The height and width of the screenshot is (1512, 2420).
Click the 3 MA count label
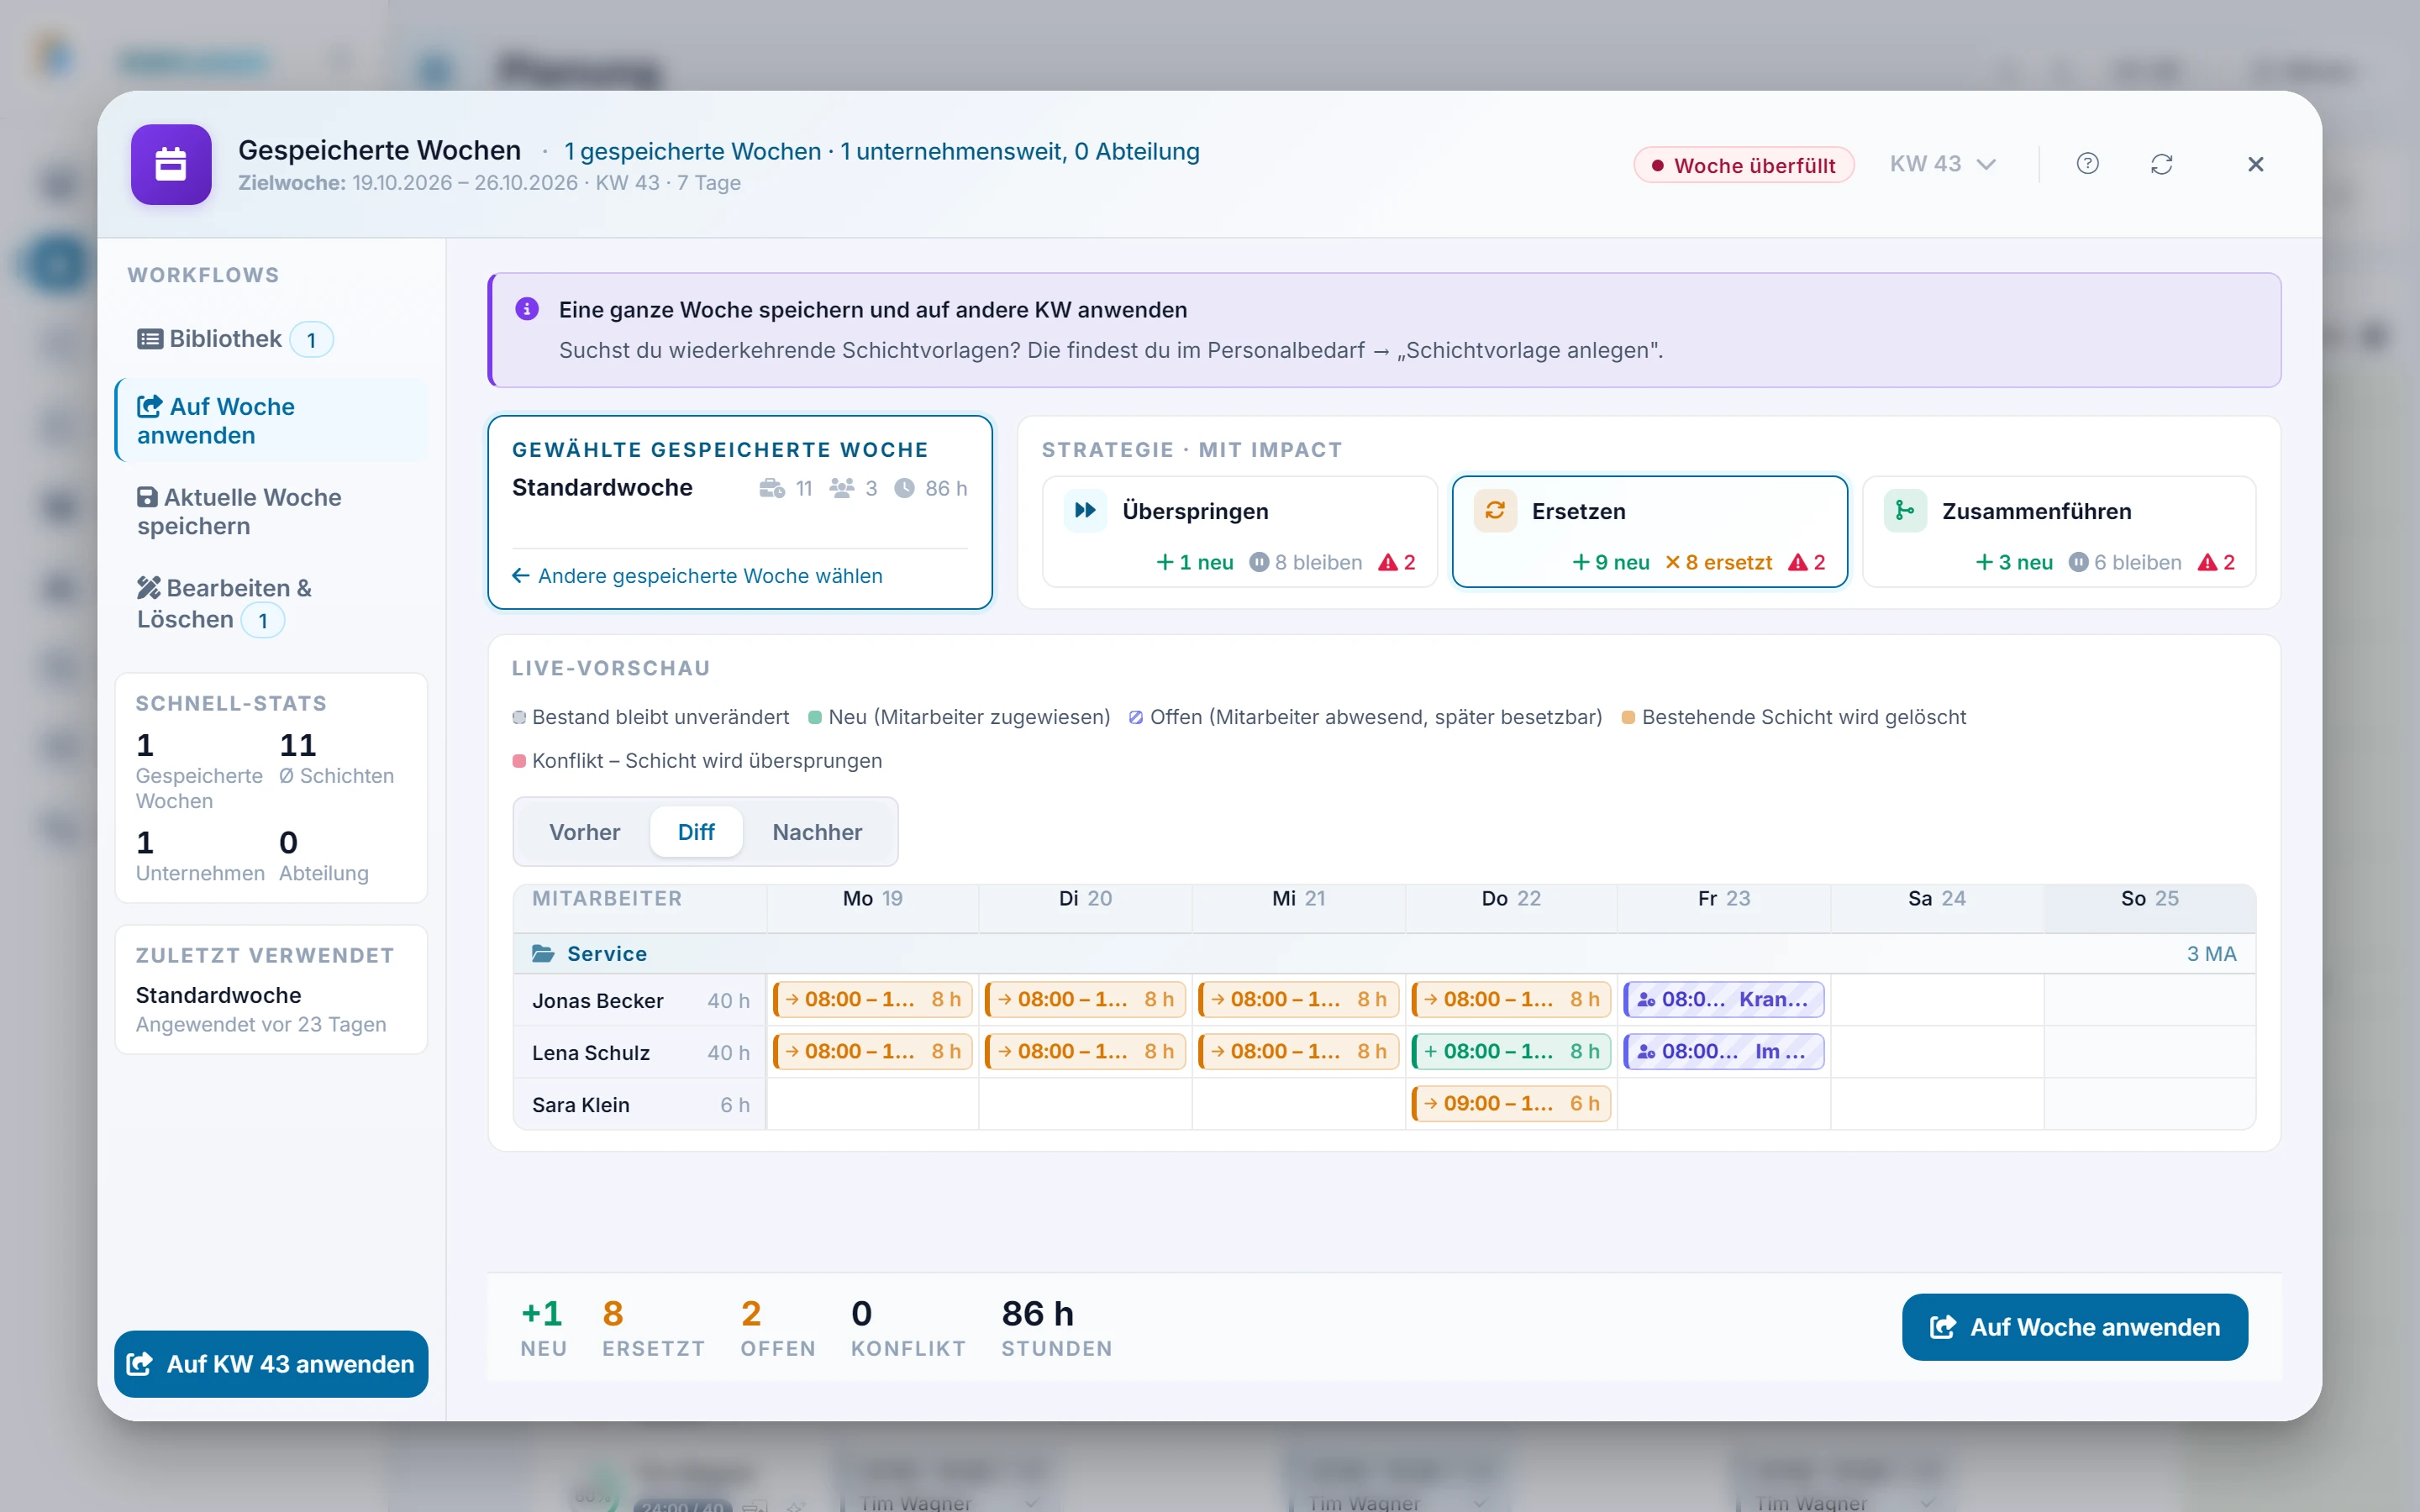click(x=2211, y=954)
